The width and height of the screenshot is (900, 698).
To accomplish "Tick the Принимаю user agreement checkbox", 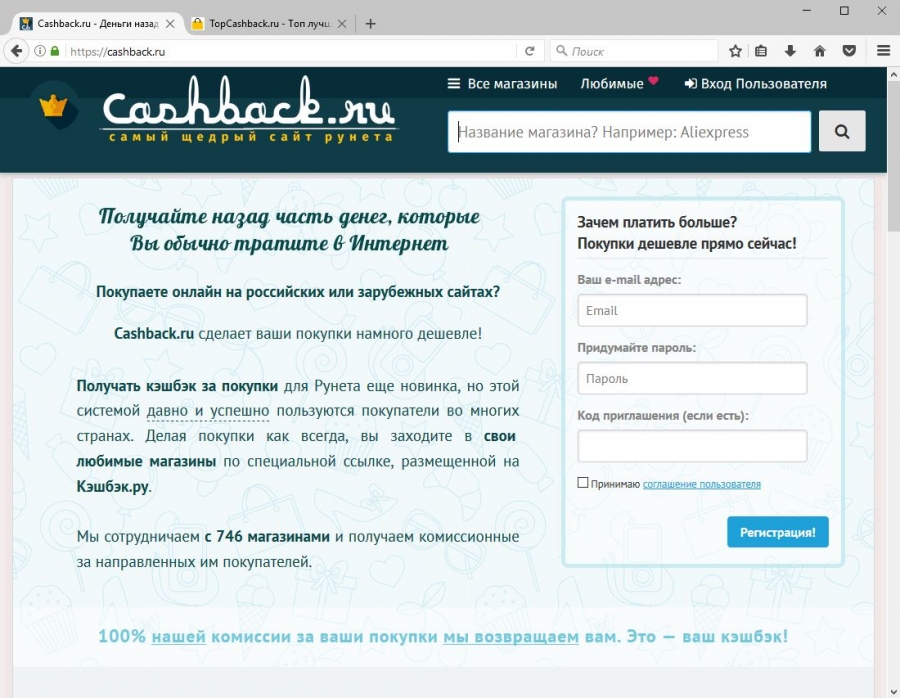I will 583,483.
